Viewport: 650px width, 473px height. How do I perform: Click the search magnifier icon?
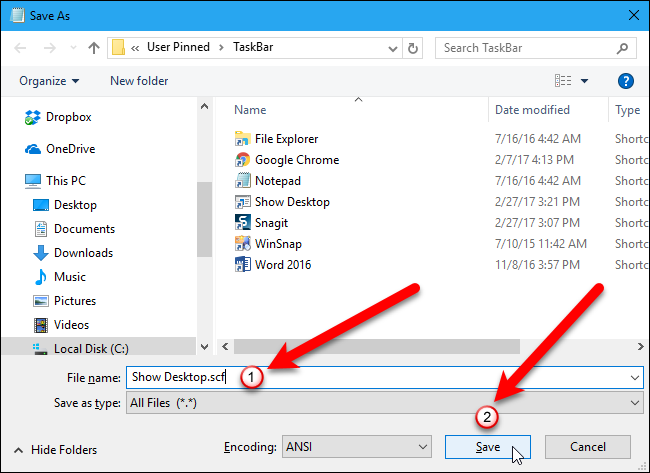point(622,49)
